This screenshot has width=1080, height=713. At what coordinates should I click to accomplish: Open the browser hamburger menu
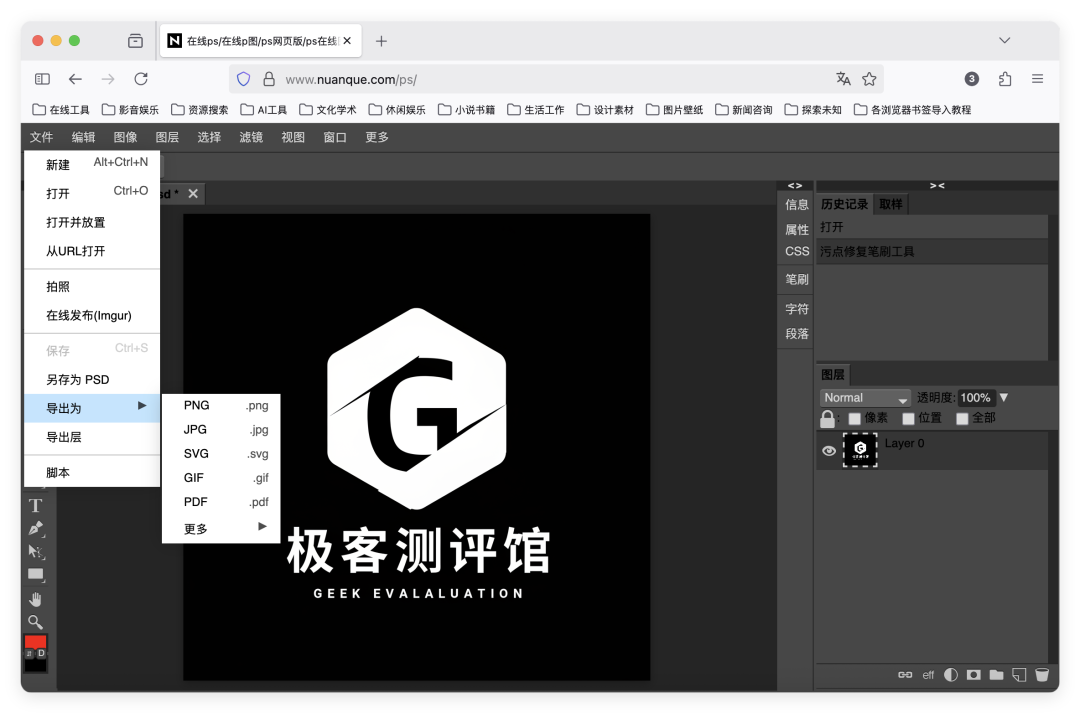pyautogui.click(x=1037, y=79)
